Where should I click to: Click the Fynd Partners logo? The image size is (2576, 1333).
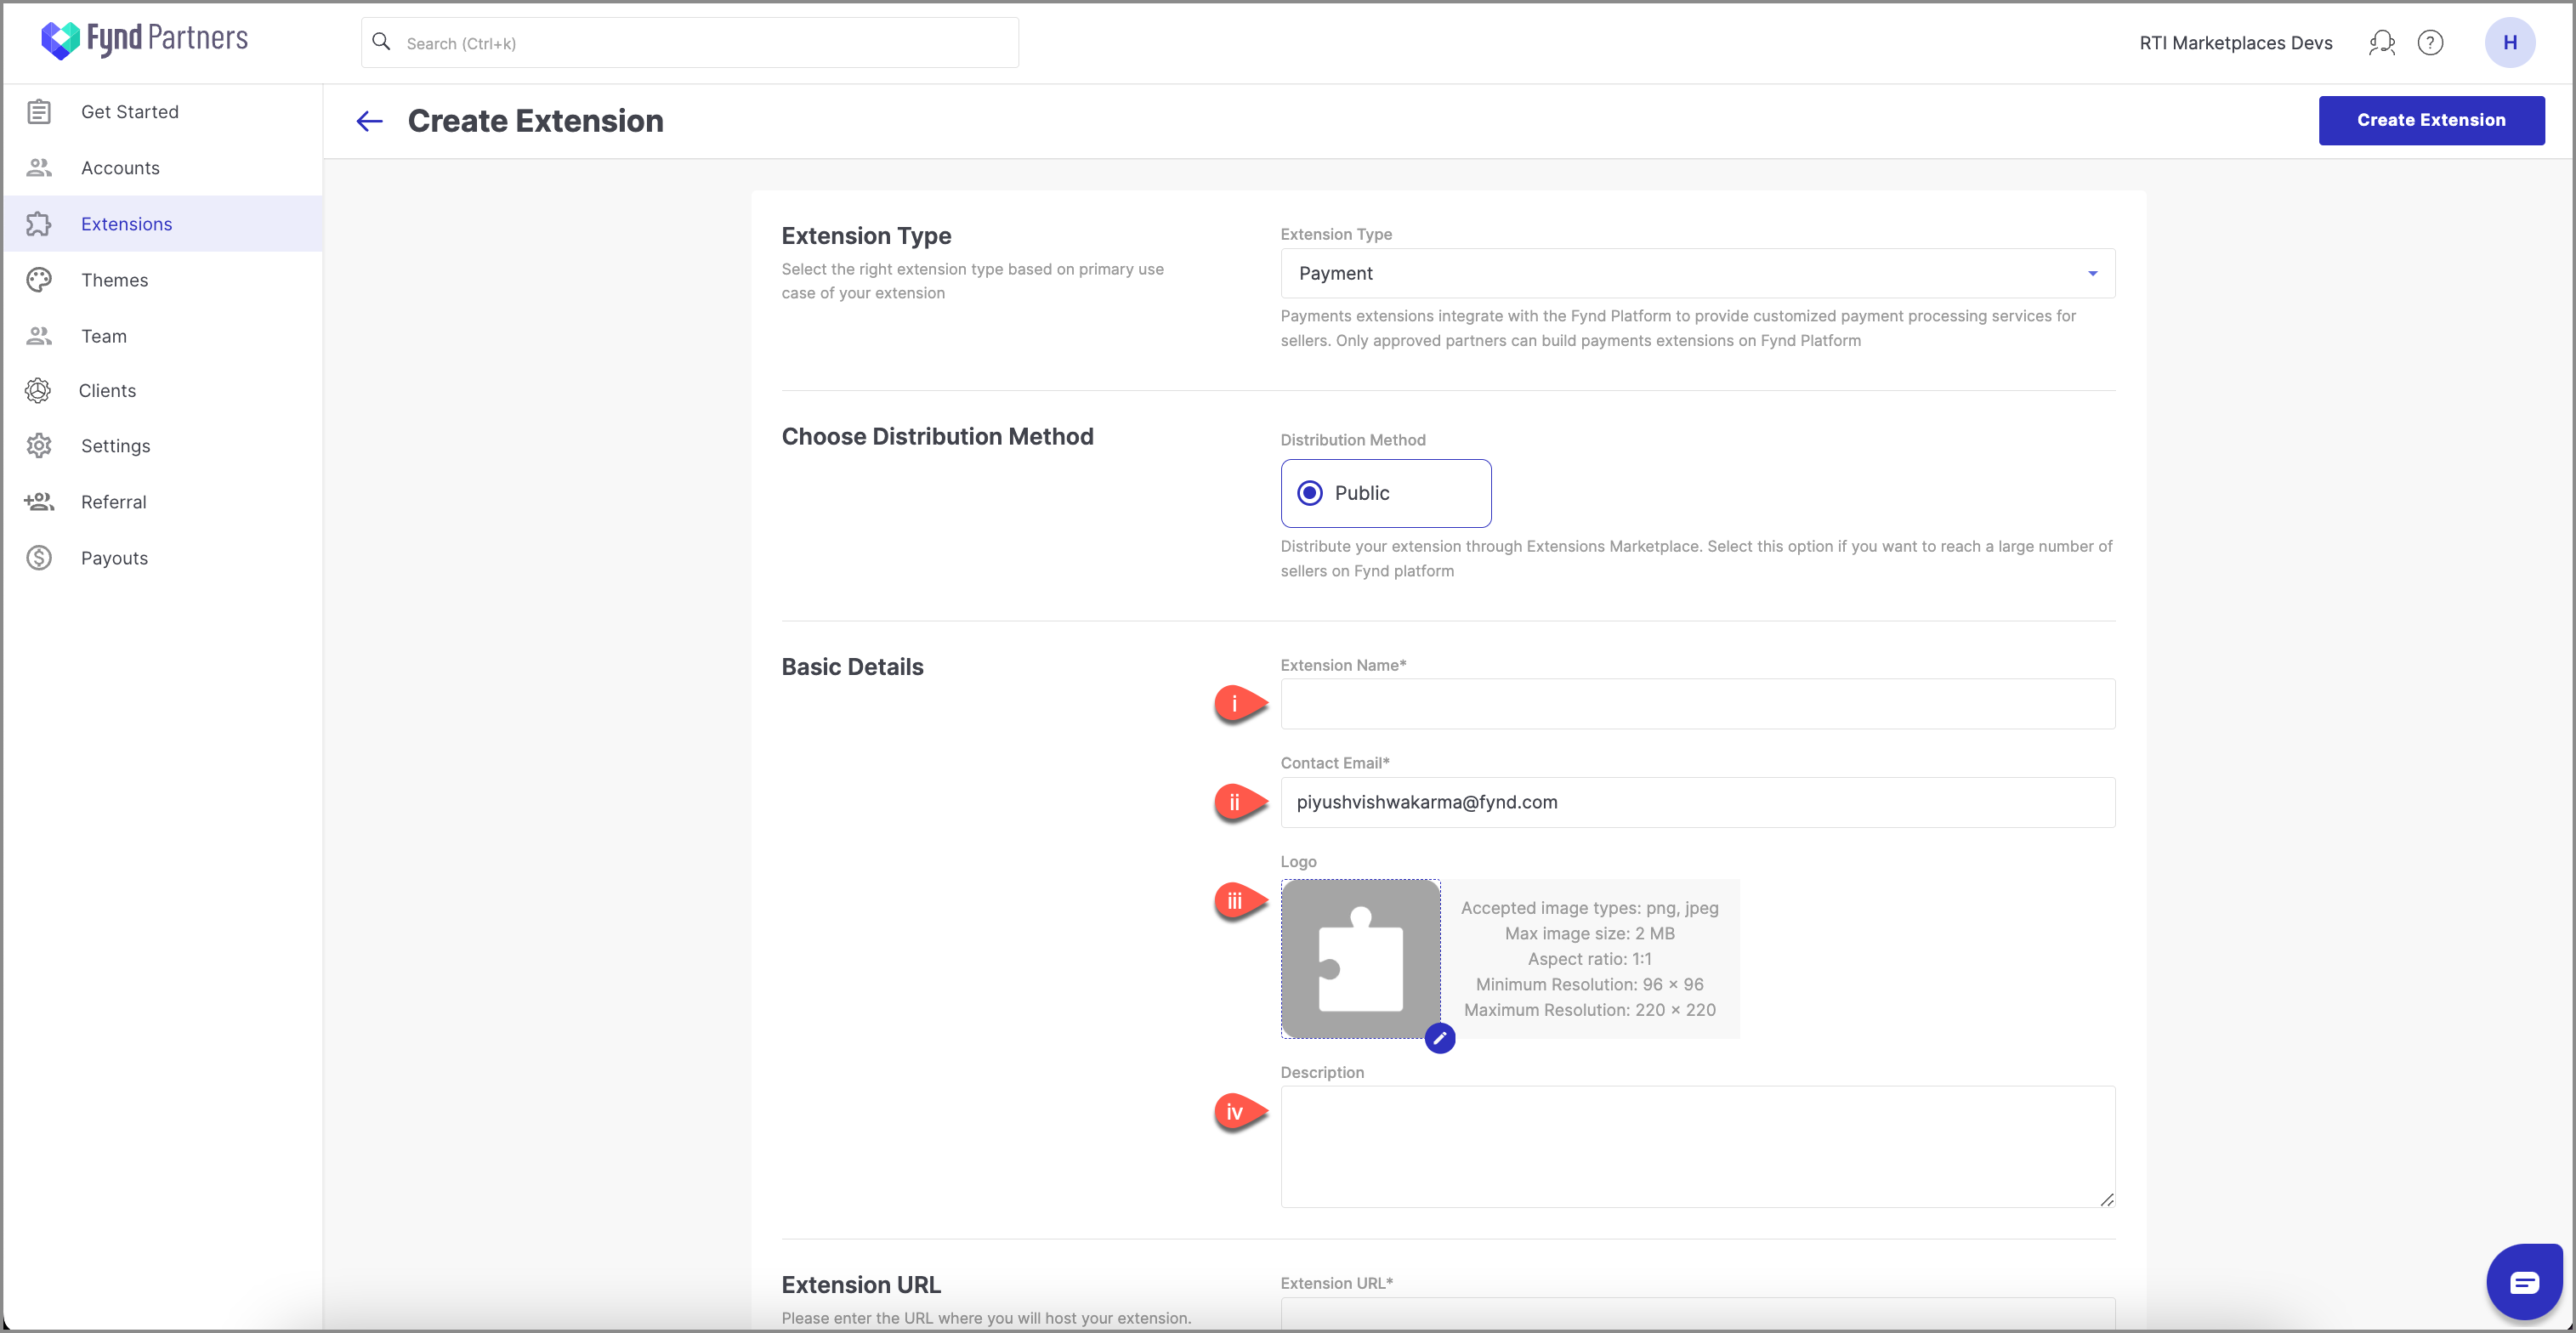pos(144,40)
